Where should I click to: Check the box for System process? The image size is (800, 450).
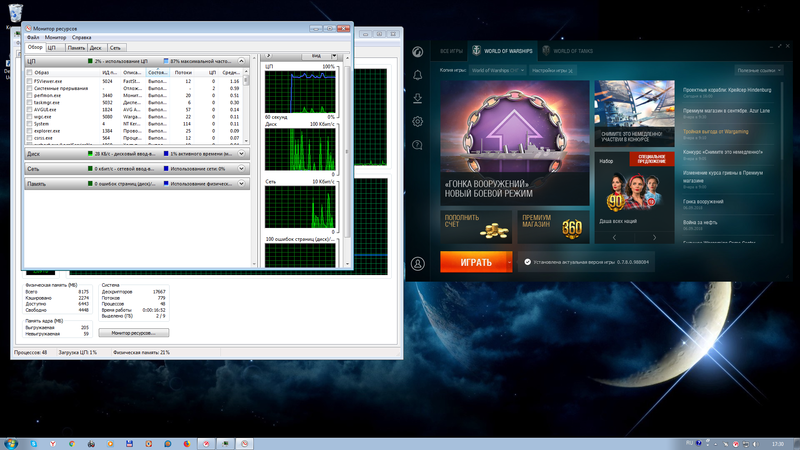[30, 124]
